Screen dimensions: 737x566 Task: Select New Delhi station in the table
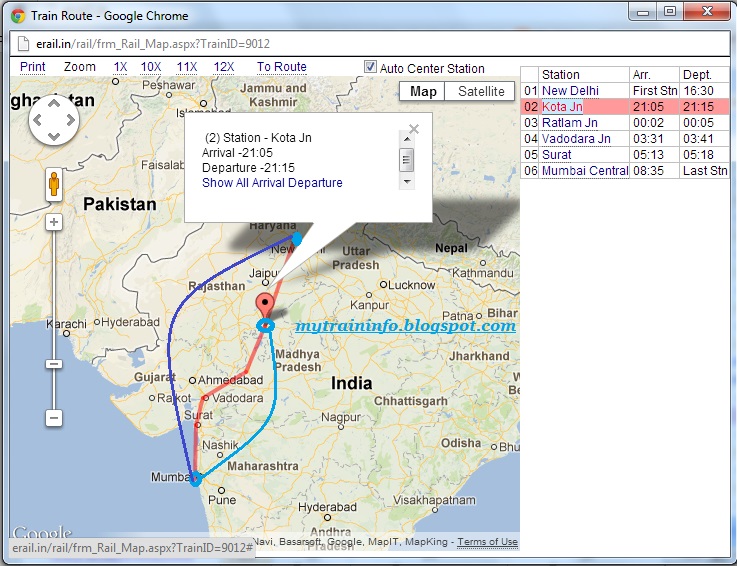point(570,91)
